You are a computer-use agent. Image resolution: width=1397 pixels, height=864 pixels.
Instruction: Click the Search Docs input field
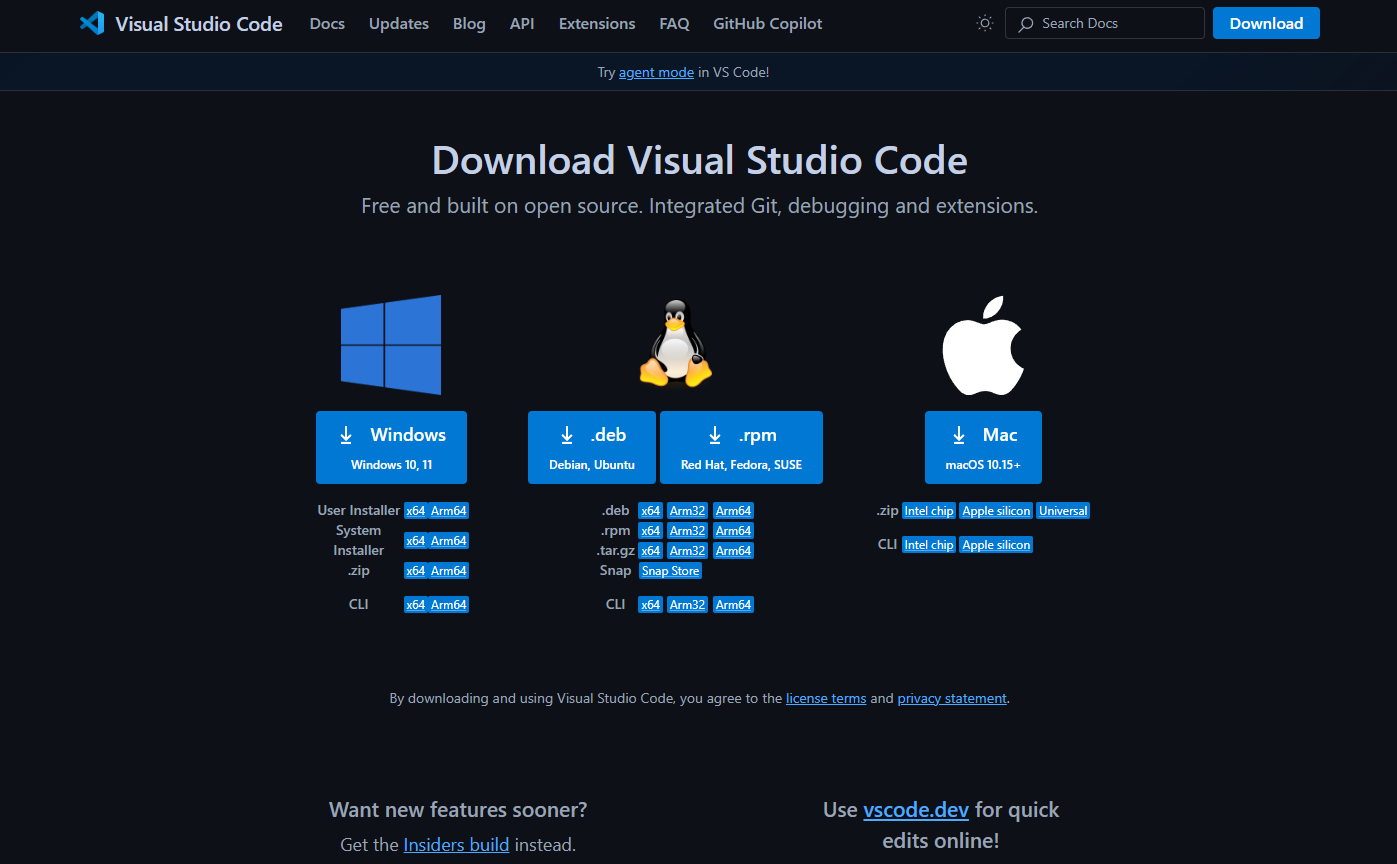pyautogui.click(x=1105, y=23)
